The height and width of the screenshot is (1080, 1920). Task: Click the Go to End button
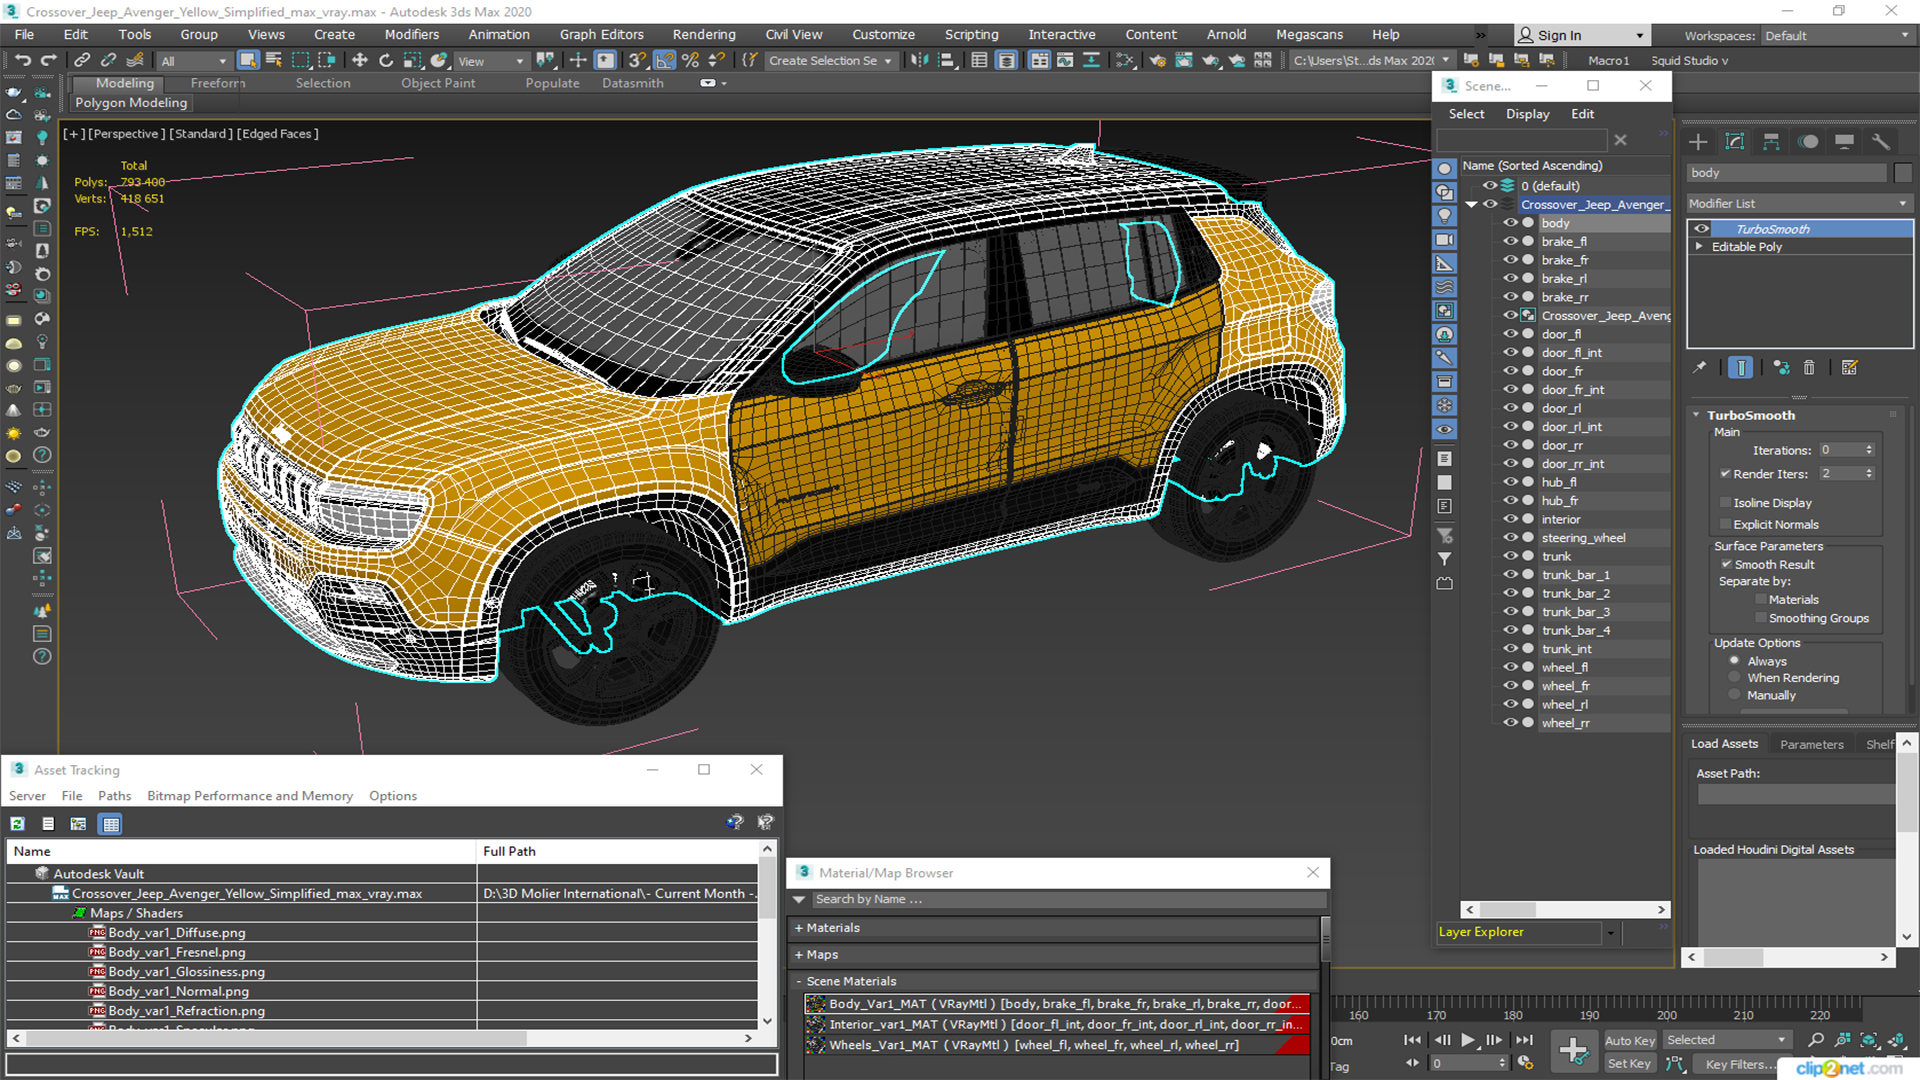point(1524,1040)
